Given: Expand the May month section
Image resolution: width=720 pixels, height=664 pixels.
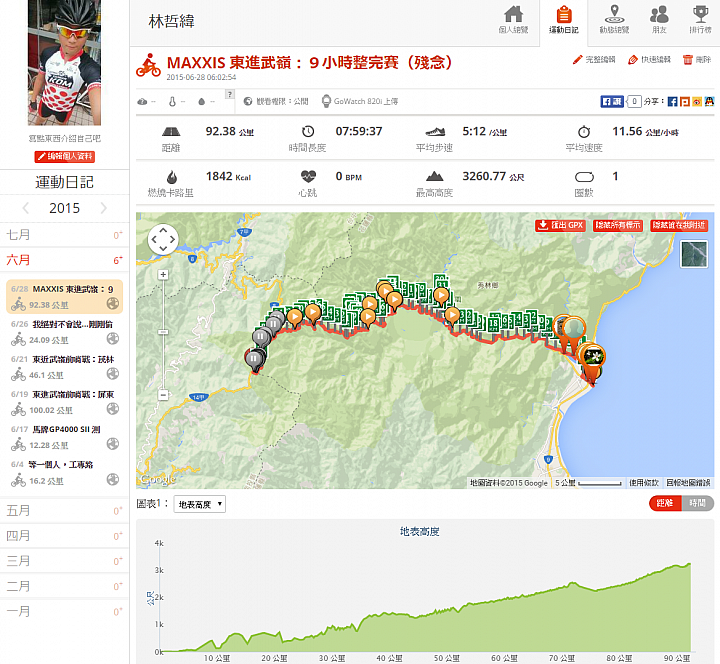Looking at the screenshot, I should click(x=64, y=511).
